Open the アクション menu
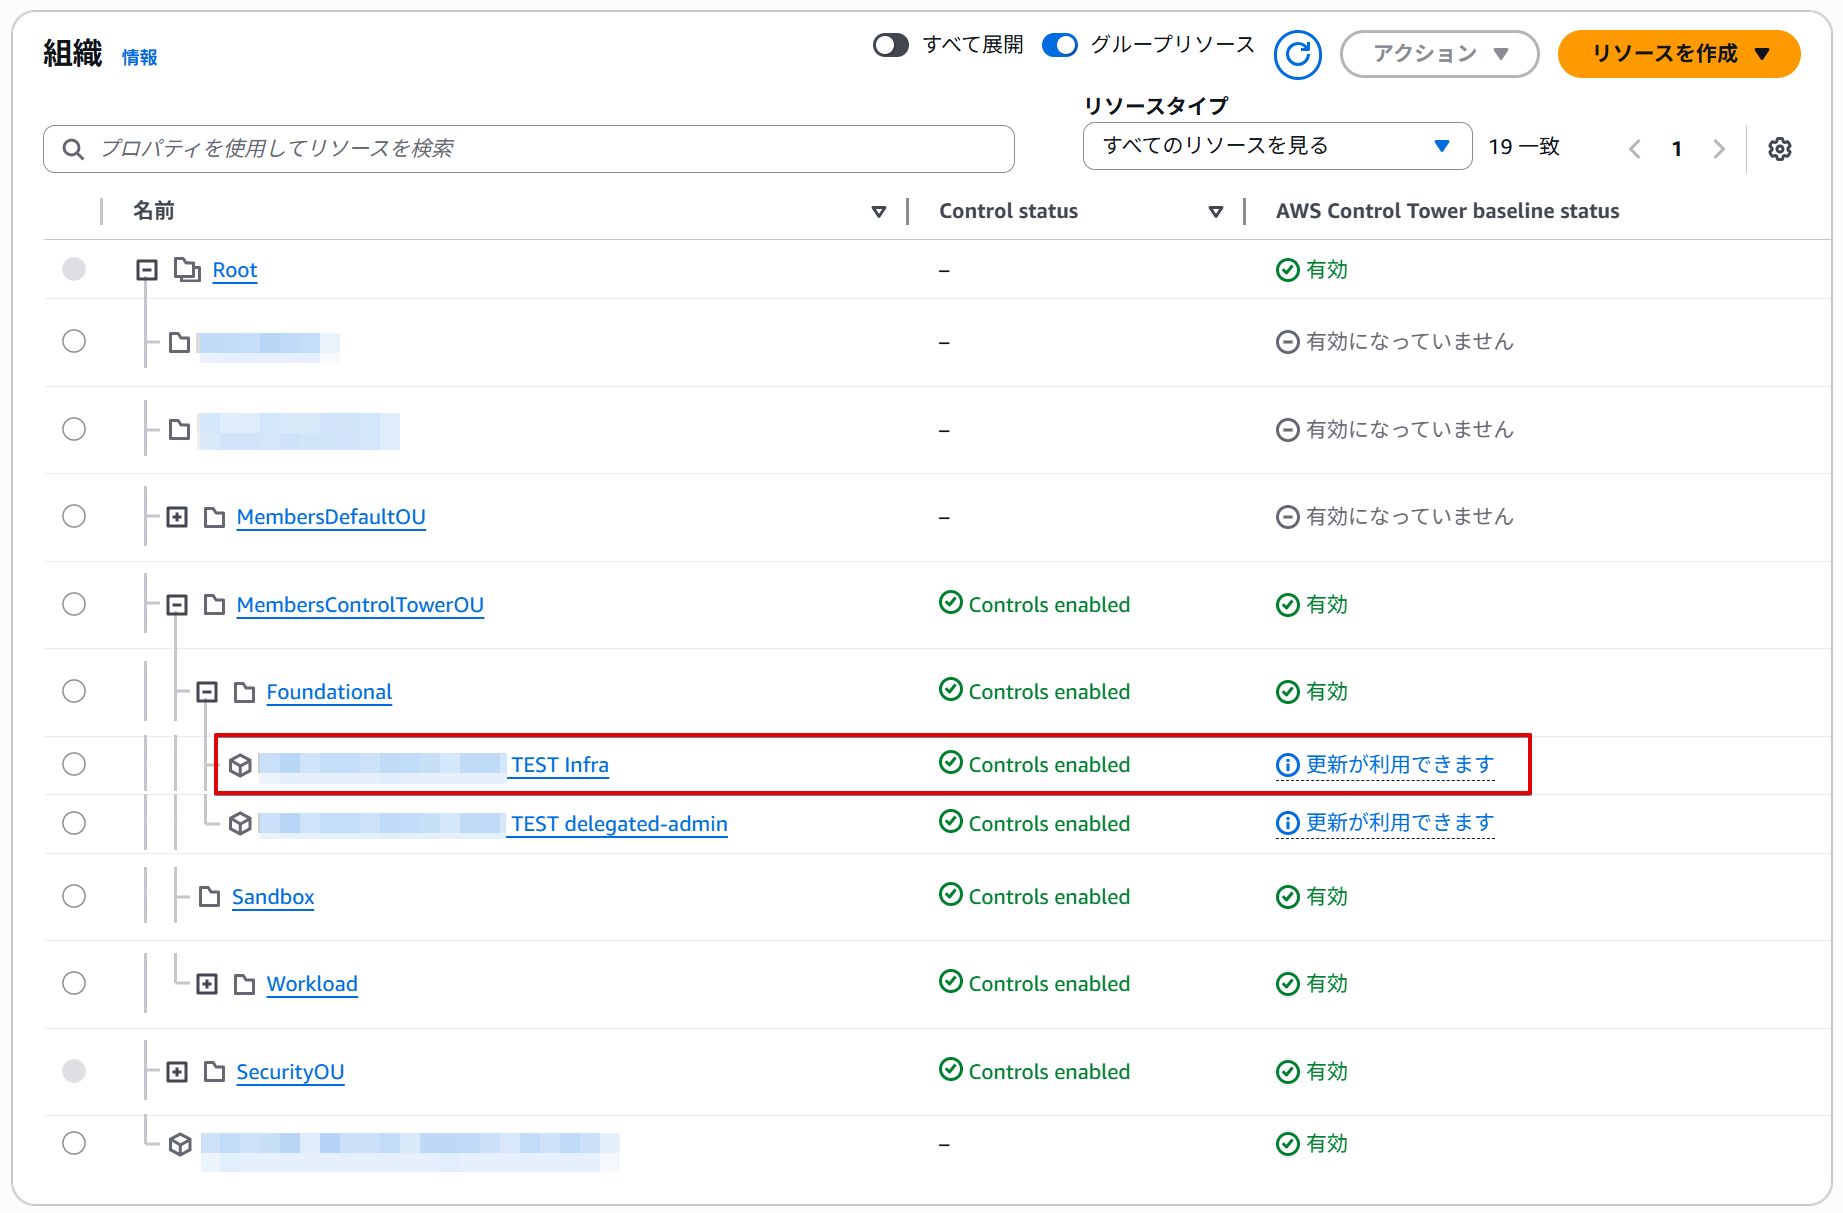Screen dimensions: 1843x1213 click(1438, 54)
